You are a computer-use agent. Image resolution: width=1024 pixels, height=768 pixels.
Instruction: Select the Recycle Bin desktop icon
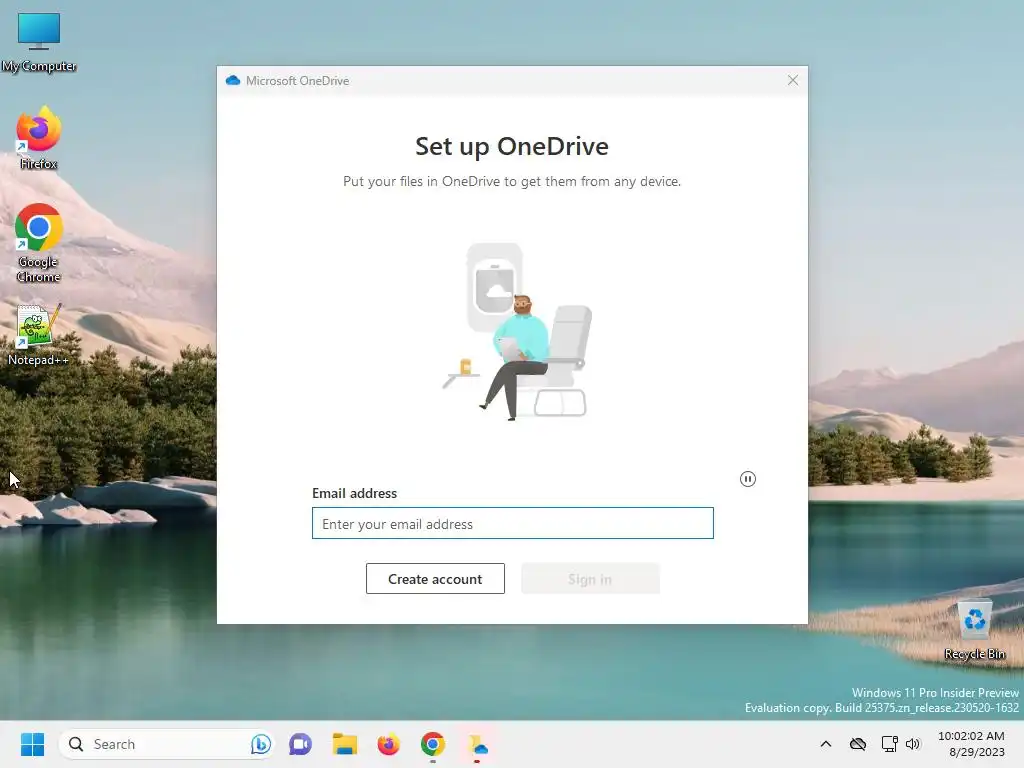coord(974,630)
